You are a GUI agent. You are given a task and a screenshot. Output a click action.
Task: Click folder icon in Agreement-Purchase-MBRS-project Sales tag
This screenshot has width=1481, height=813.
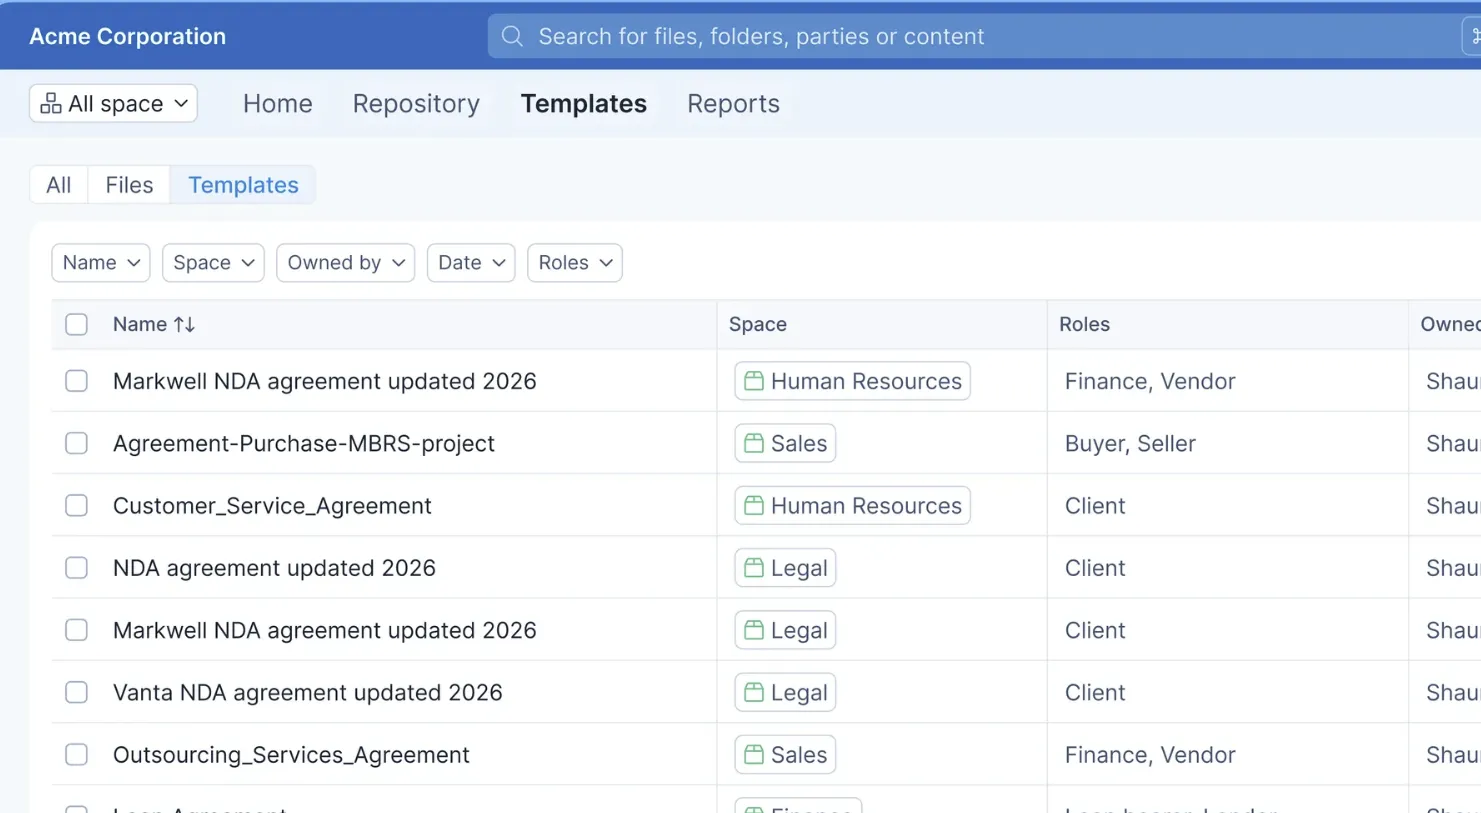(x=754, y=443)
